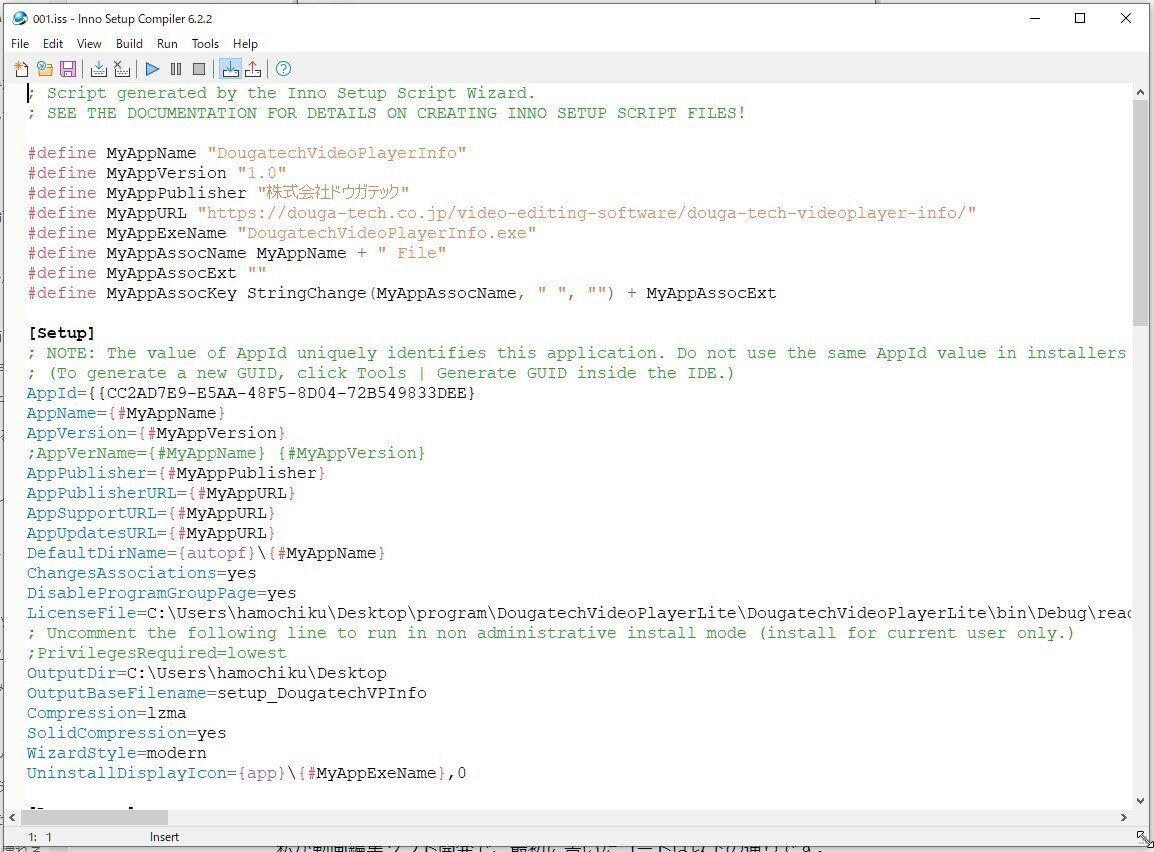Screen dimensions: 1154x852
Task: Click the "#define MyAppAssocKey" line
Action: point(402,293)
